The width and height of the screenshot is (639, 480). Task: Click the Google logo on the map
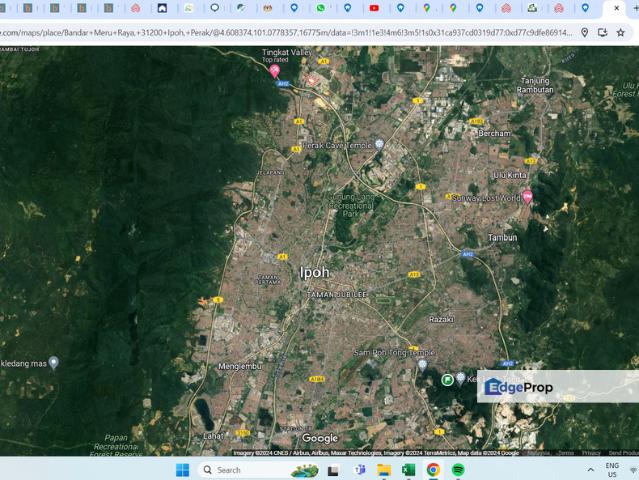tap(320, 438)
